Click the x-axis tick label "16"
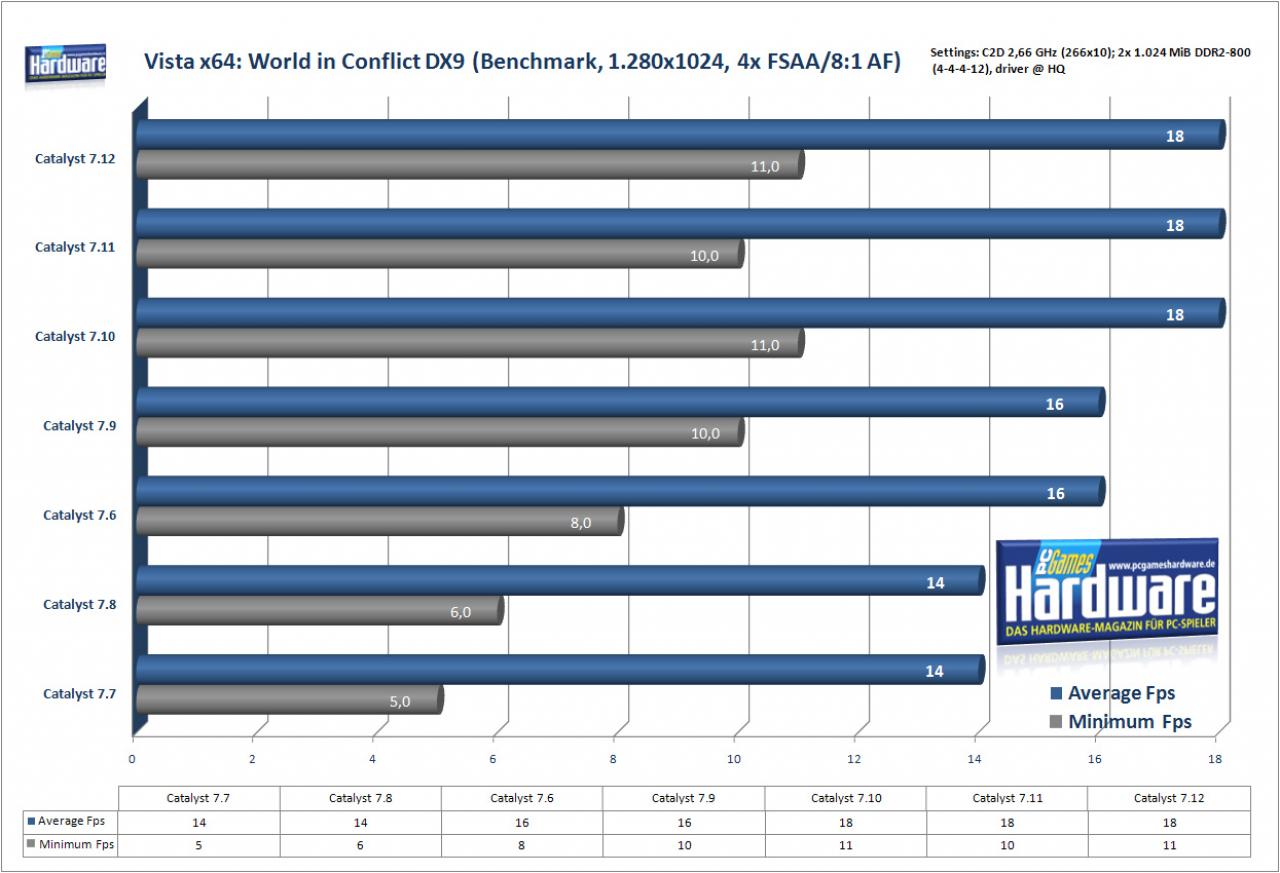 pos(1096,759)
